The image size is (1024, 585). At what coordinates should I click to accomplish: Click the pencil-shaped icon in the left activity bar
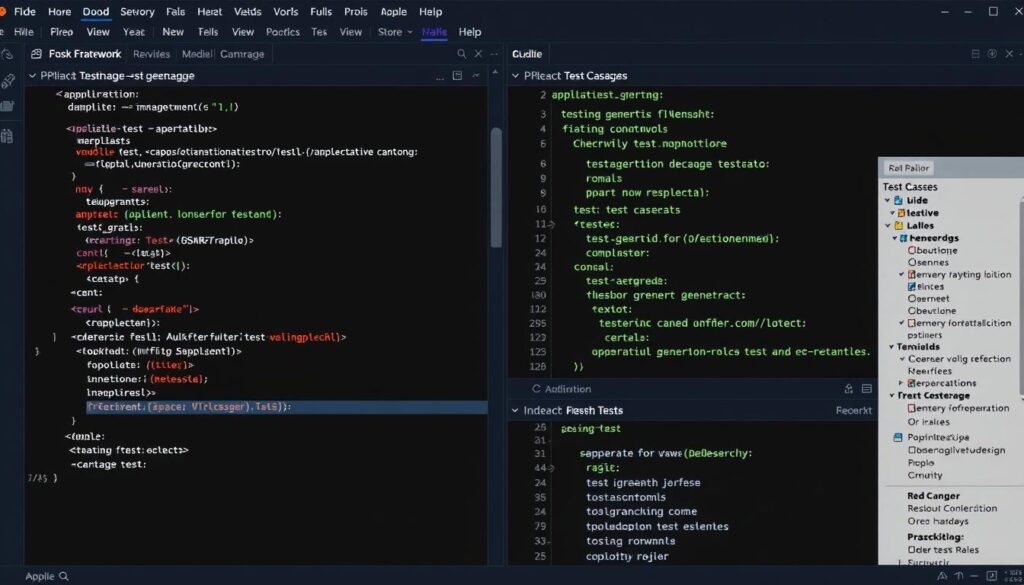tap(8, 81)
